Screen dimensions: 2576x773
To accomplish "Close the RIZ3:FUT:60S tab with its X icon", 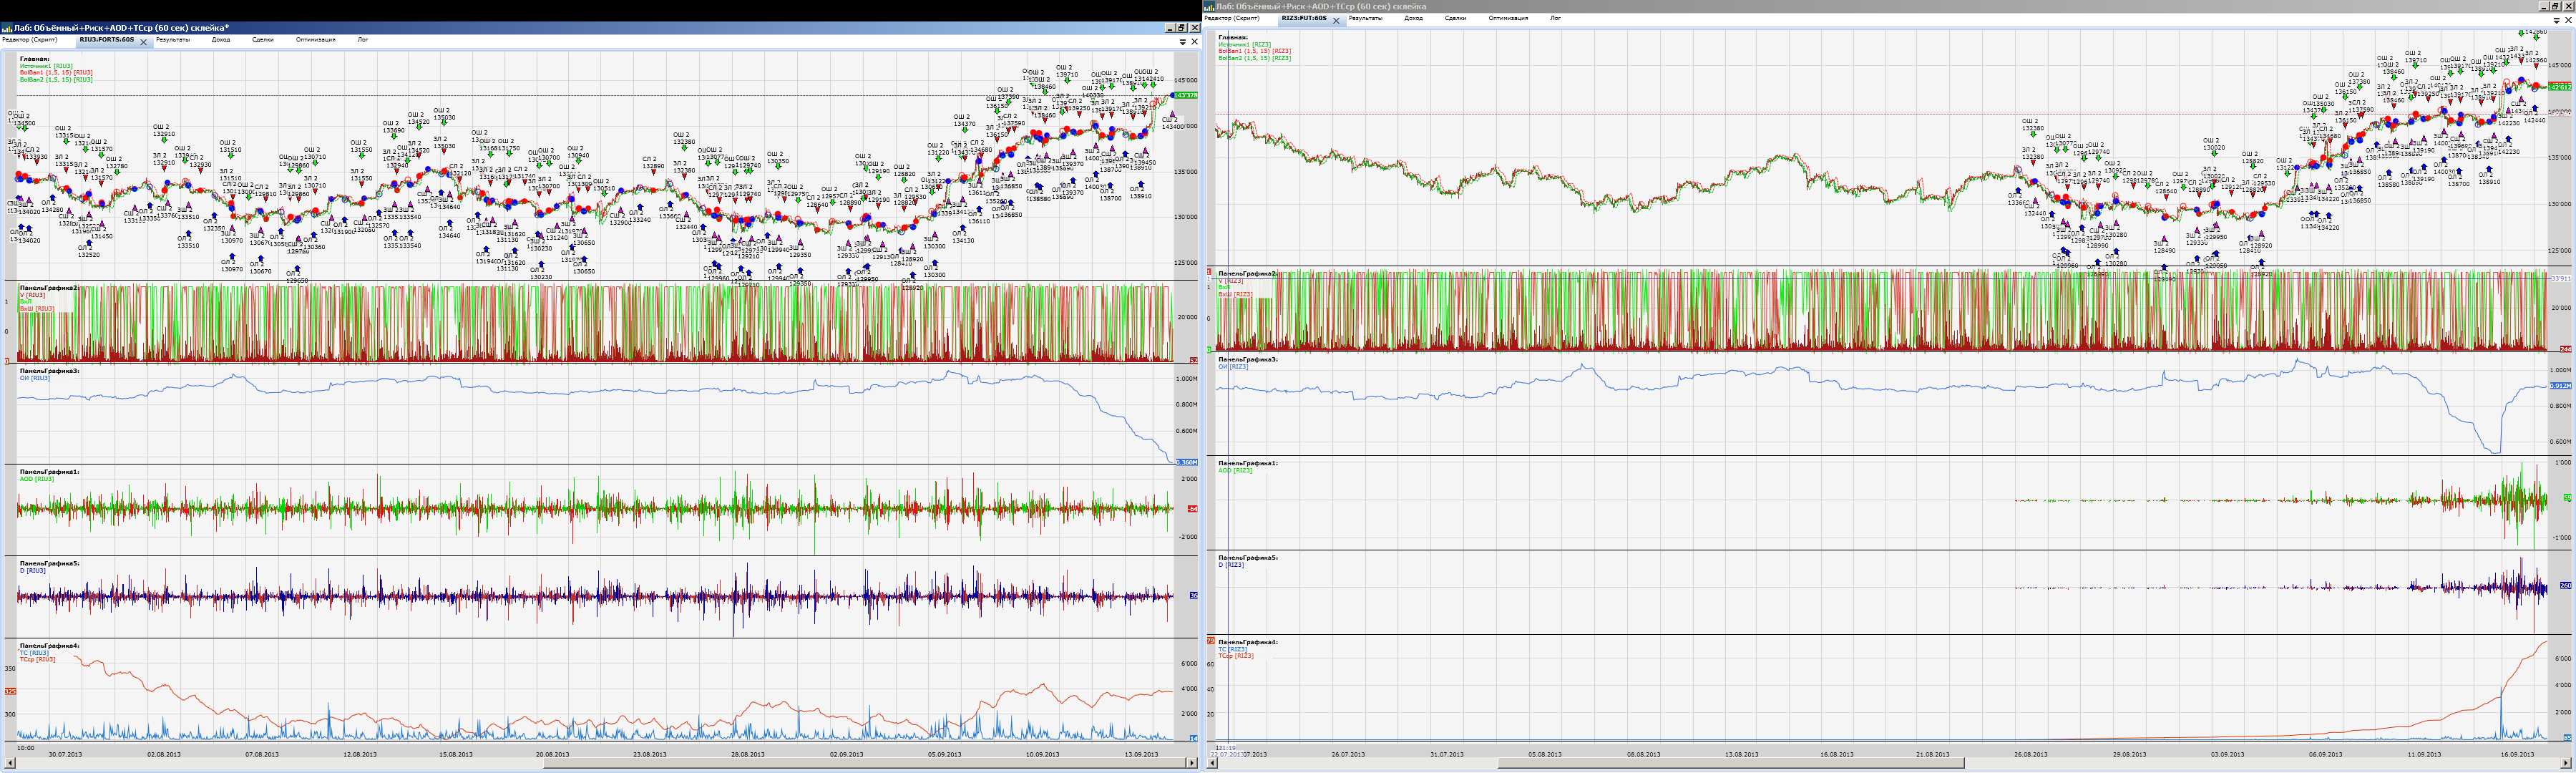I will click(1336, 20).
